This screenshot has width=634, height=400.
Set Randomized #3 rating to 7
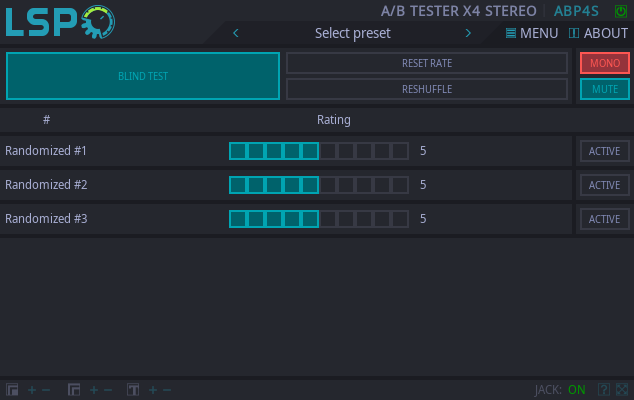(346, 219)
